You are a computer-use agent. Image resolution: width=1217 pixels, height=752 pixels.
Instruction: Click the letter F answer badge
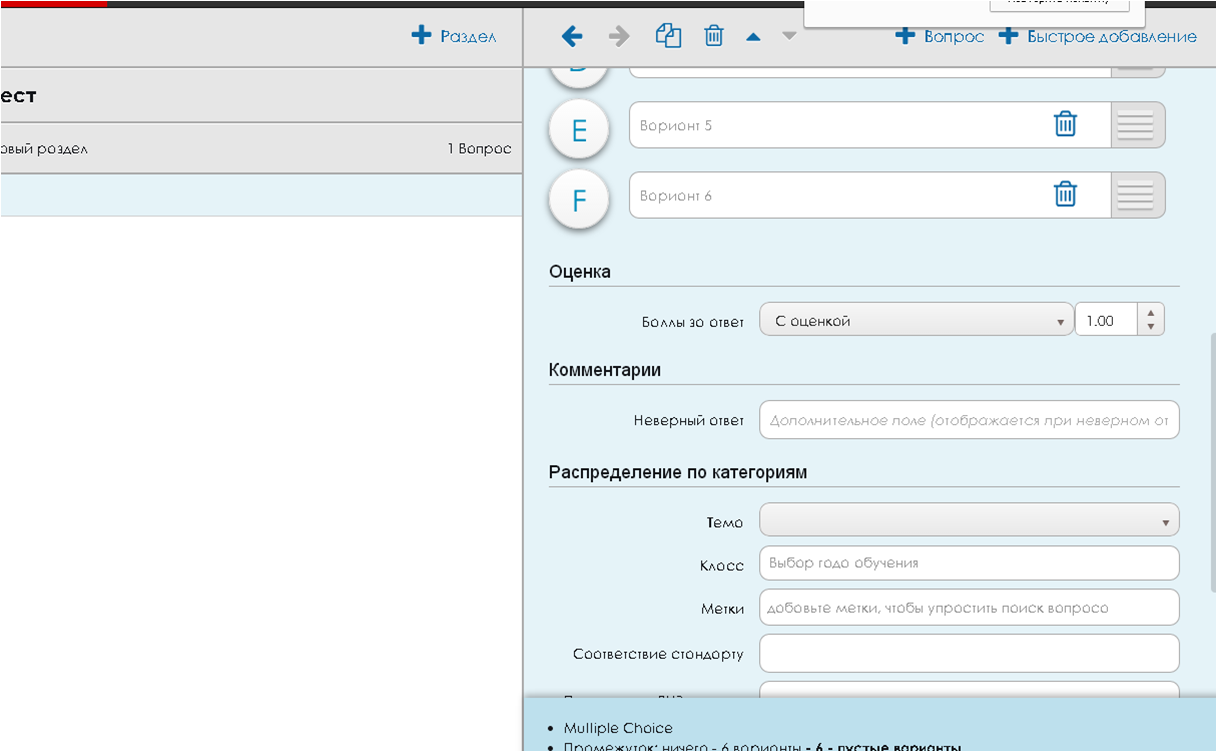click(x=578, y=199)
